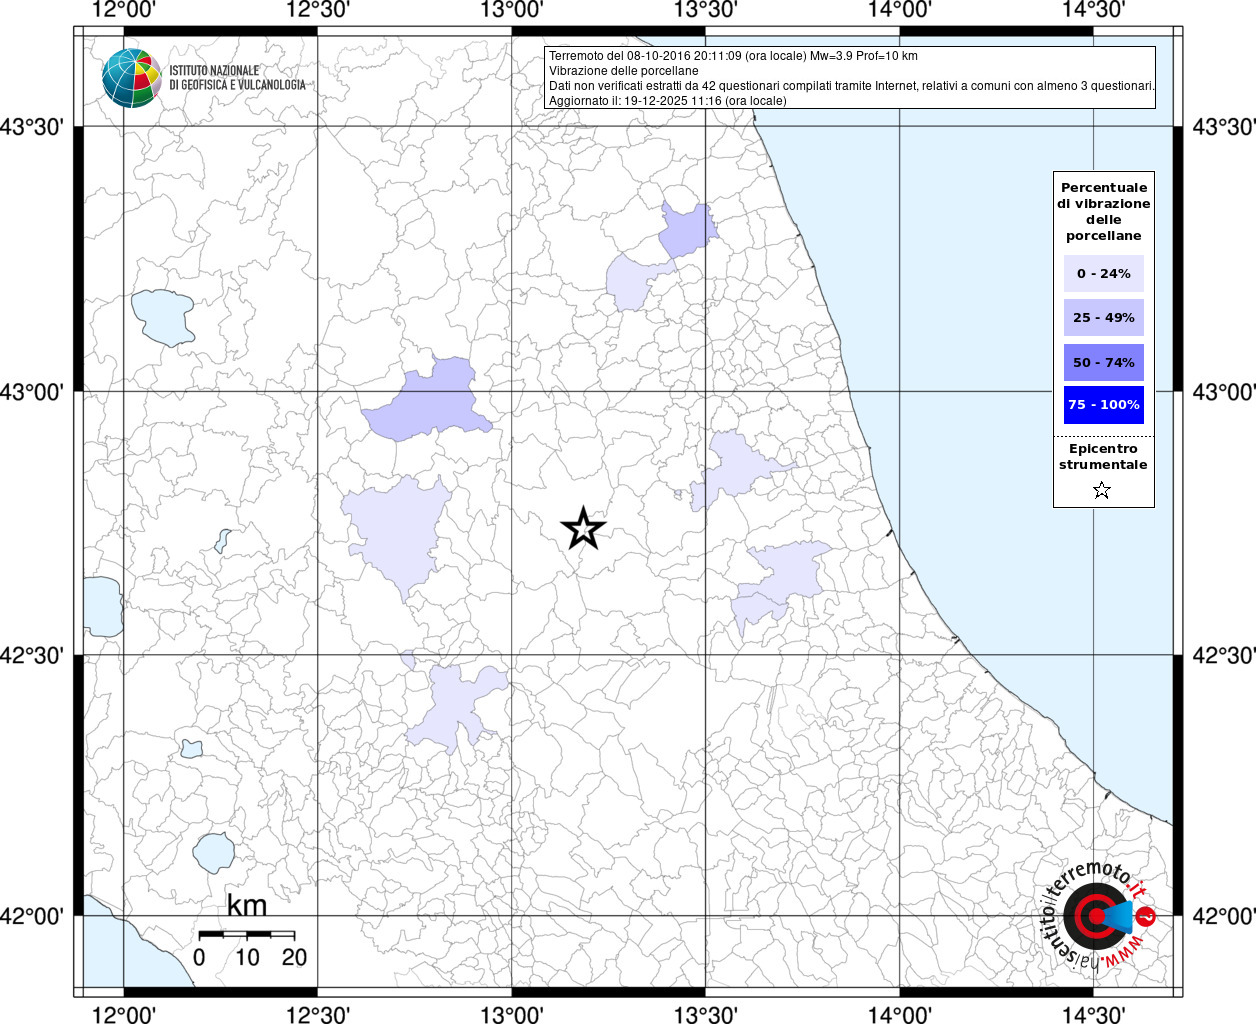Click the top axis label 12°00'
The height and width of the screenshot is (1024, 1256).
pos(123,9)
